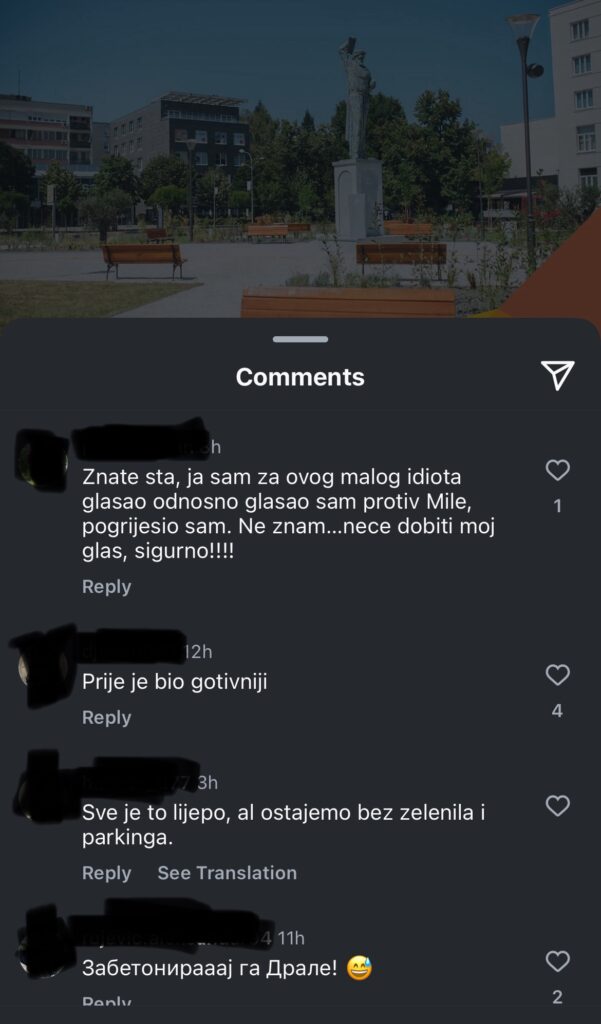The image size is (601, 1024).
Task: Open second commenter's avatar at 12h comment
Action: tap(42, 667)
